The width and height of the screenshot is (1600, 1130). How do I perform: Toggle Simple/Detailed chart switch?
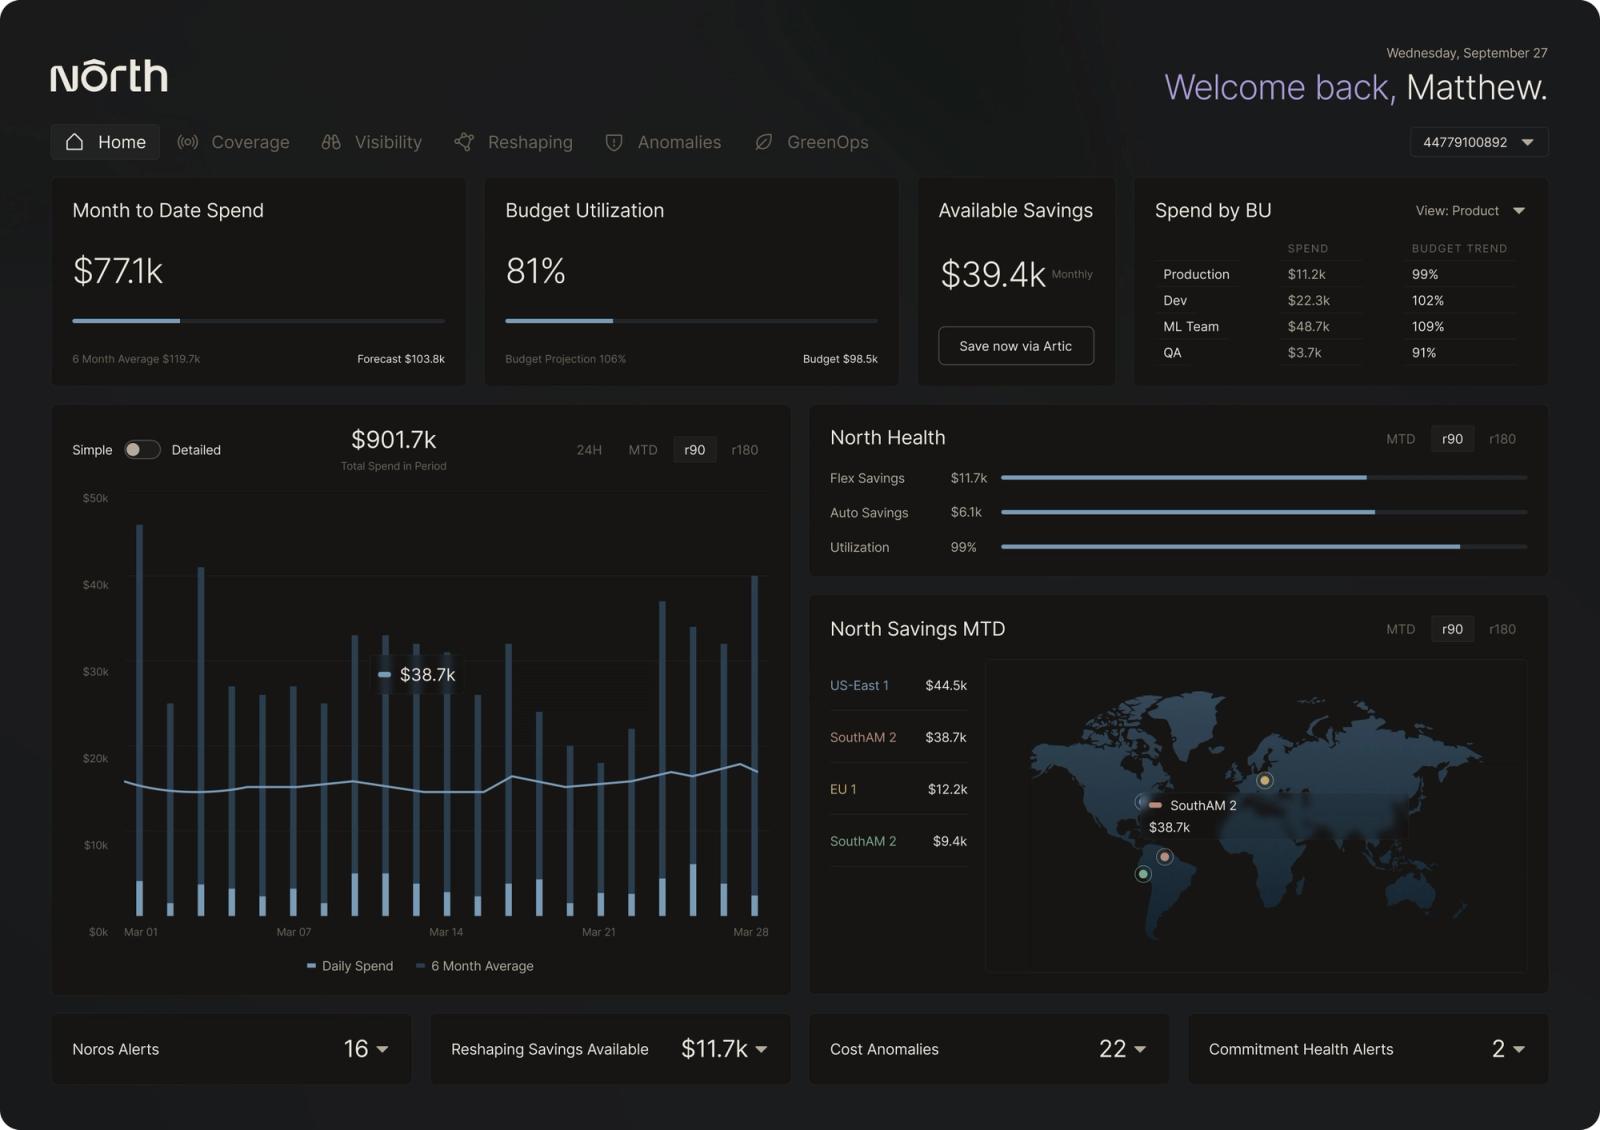[142, 450]
